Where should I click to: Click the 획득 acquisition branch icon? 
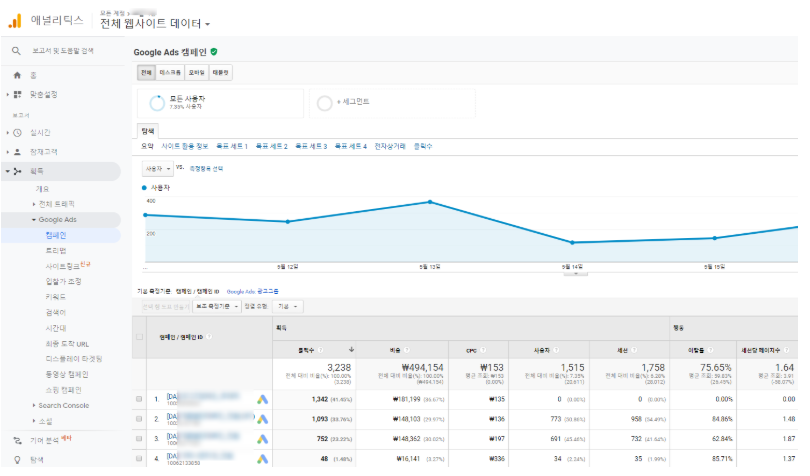[x=18, y=172]
